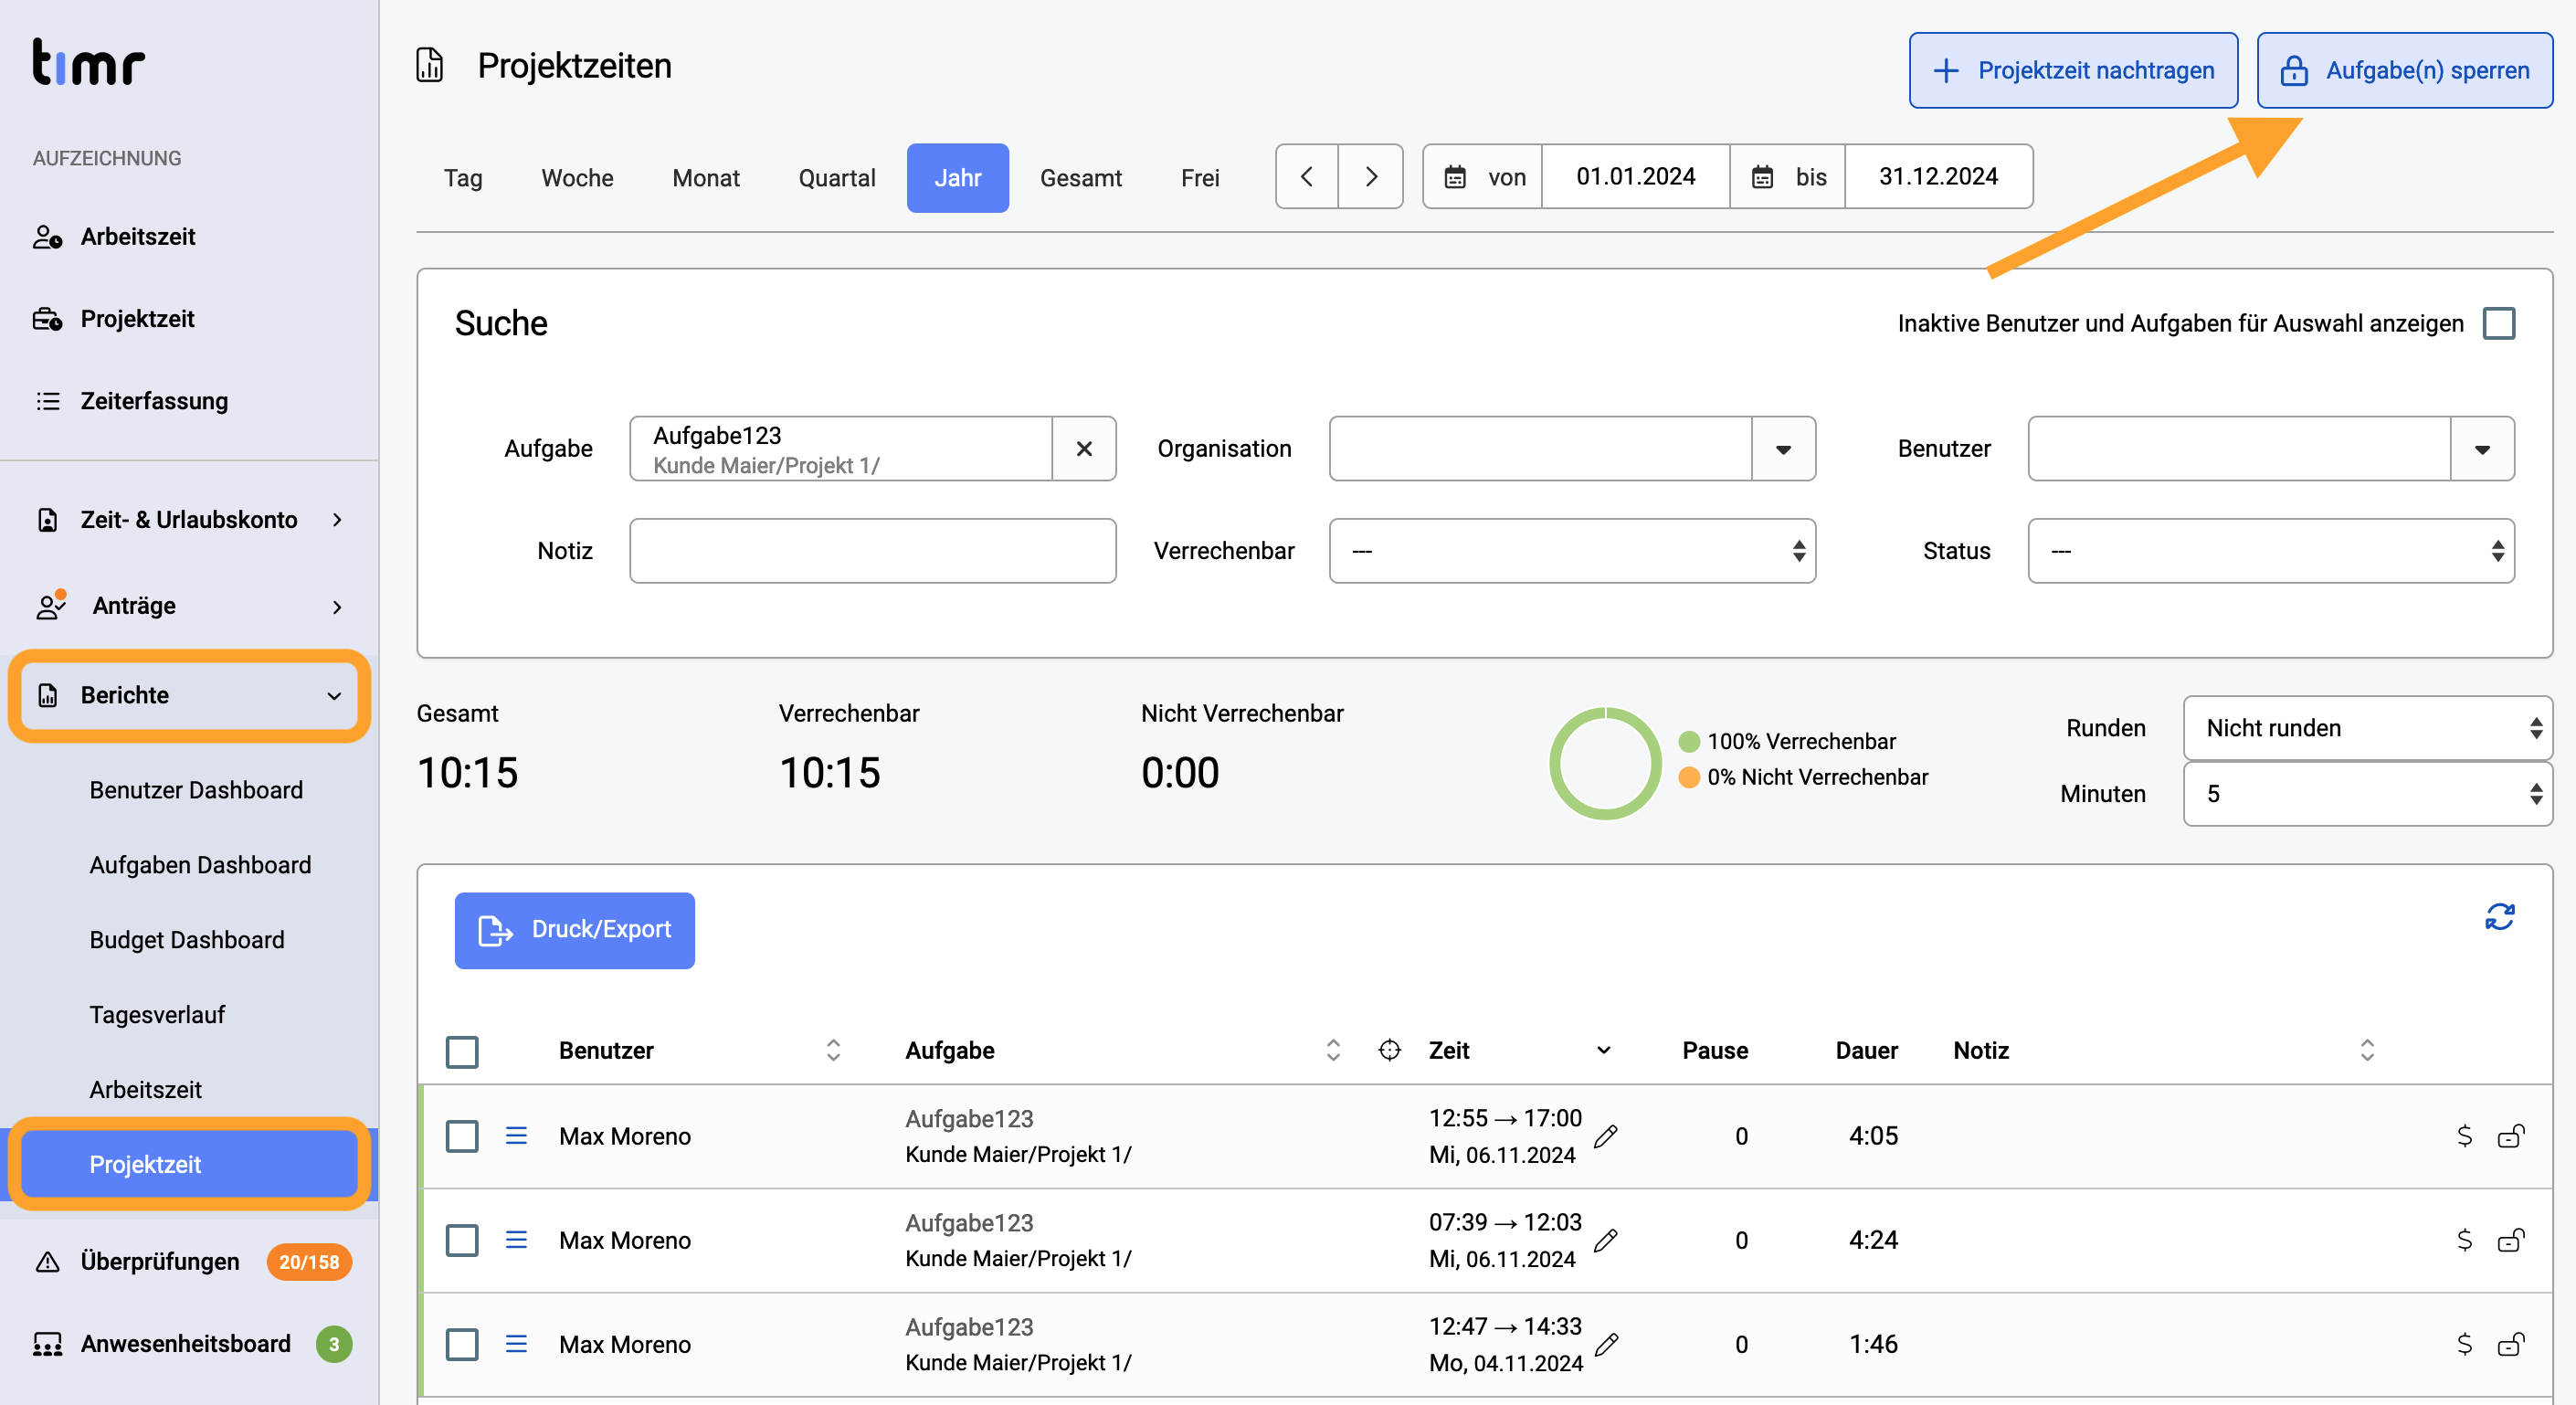Edit end date 31.12.2024 field

pos(1938,177)
